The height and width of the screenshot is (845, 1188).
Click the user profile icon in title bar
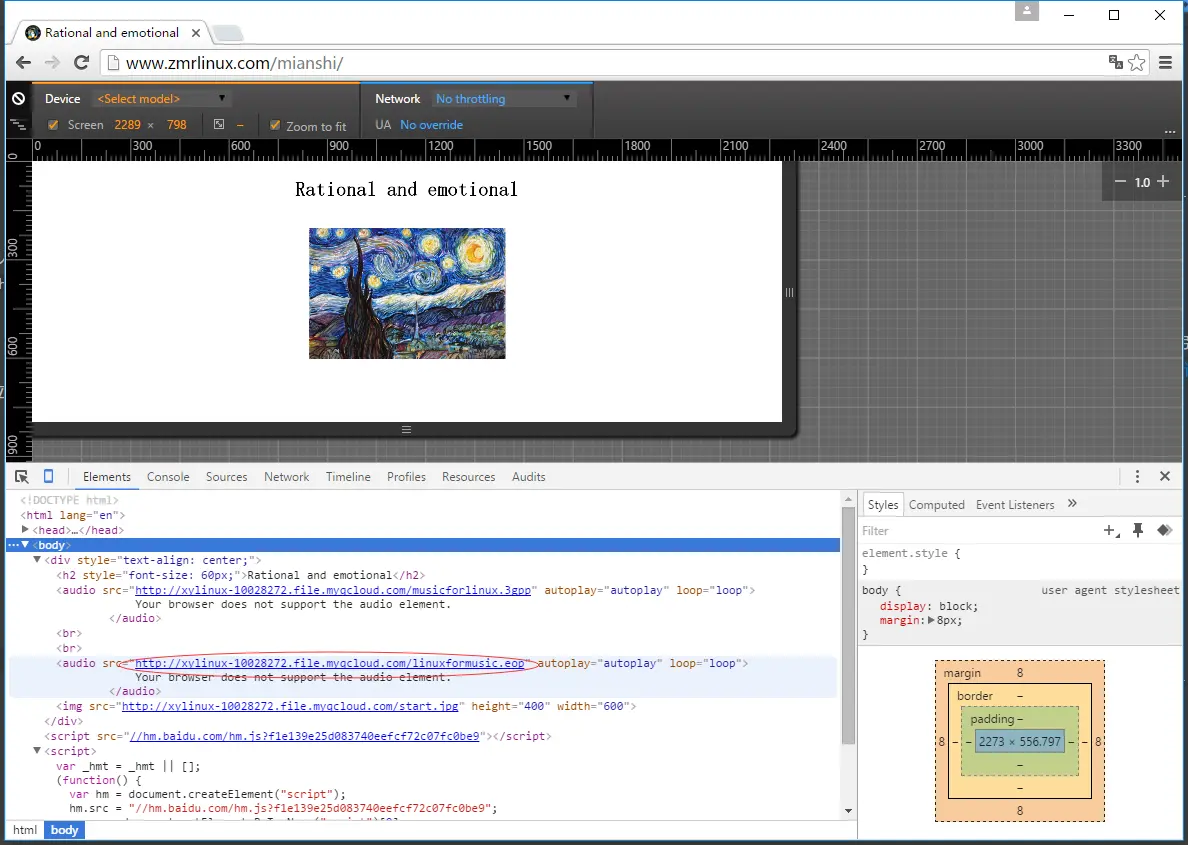click(x=1027, y=11)
